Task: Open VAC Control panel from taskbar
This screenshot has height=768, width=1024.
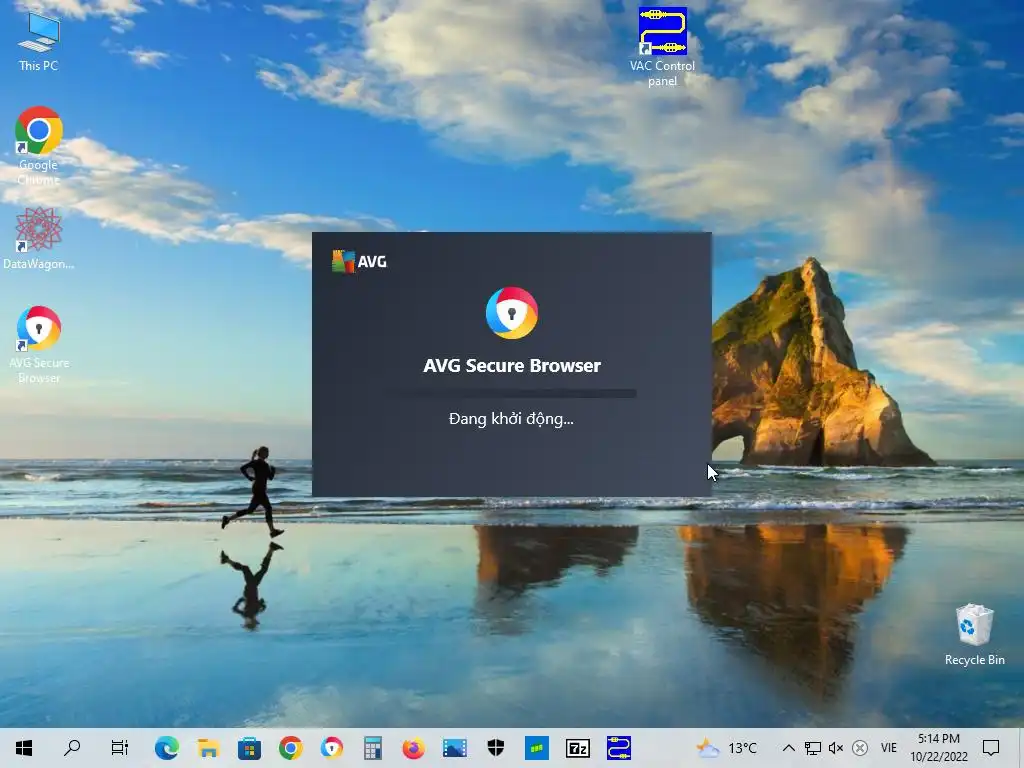Action: tap(618, 748)
